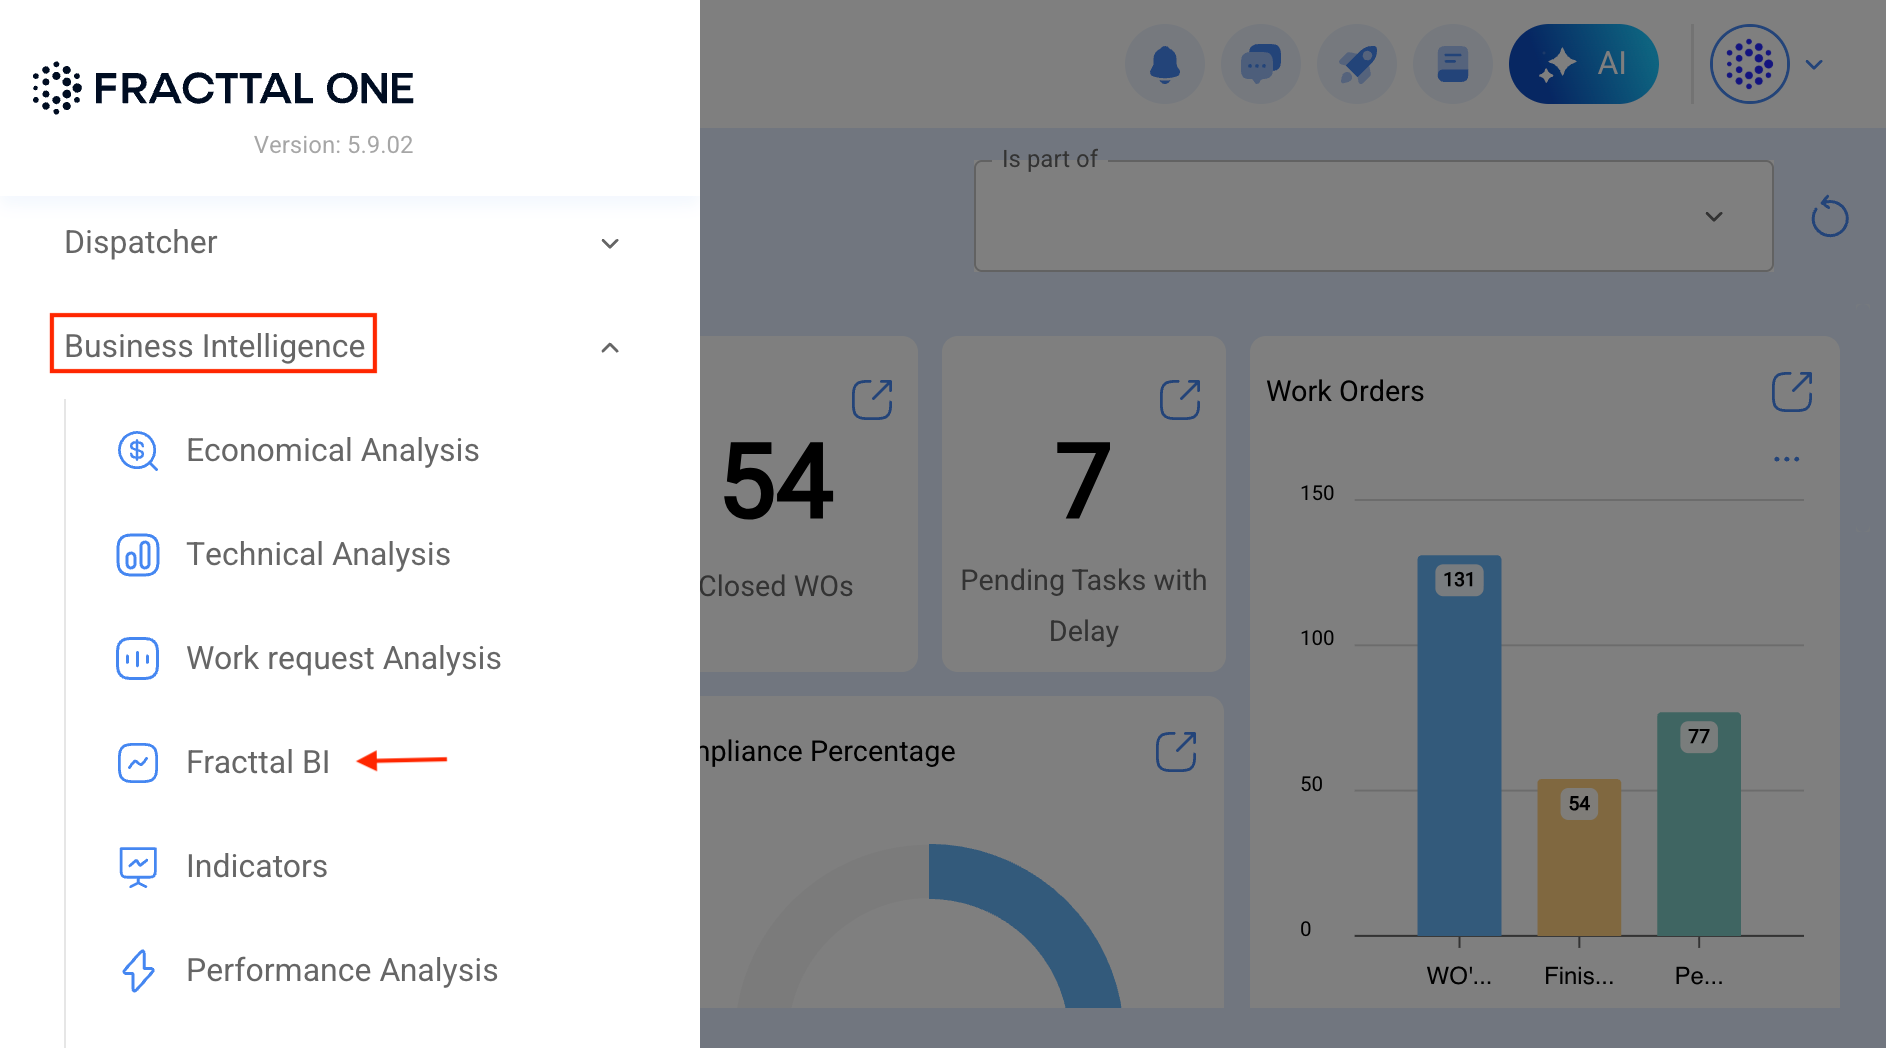This screenshot has width=1886, height=1048.
Task: Open the 'Is part of' dropdown
Action: [x=1374, y=216]
